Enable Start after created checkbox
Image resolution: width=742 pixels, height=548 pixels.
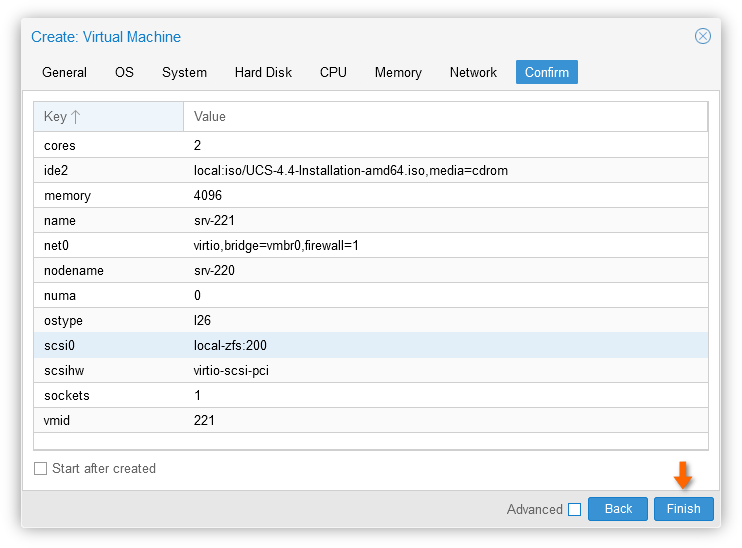pos(41,468)
